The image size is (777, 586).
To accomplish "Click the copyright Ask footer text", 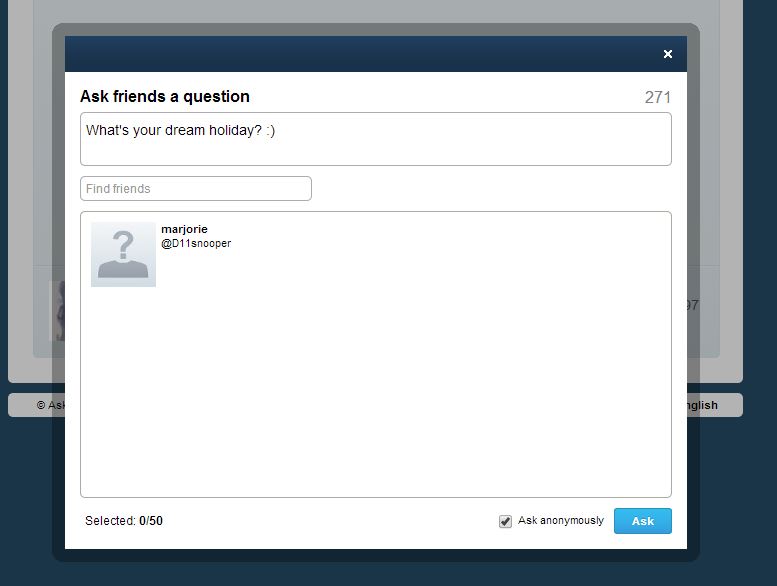I will tap(51, 405).
